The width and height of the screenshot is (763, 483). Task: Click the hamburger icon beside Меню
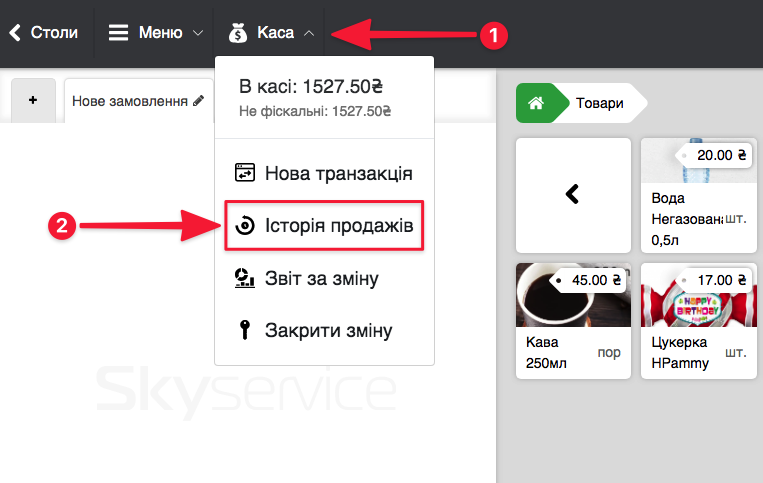click(119, 32)
